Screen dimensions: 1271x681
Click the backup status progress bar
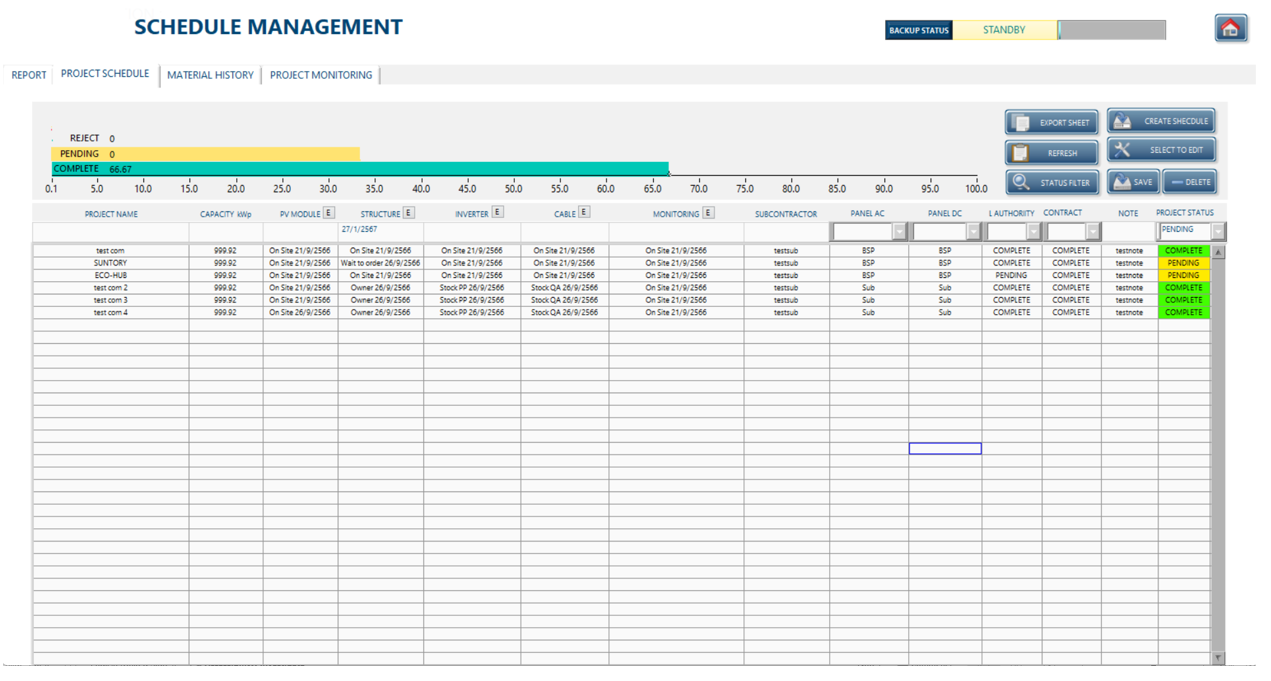pos(1112,30)
